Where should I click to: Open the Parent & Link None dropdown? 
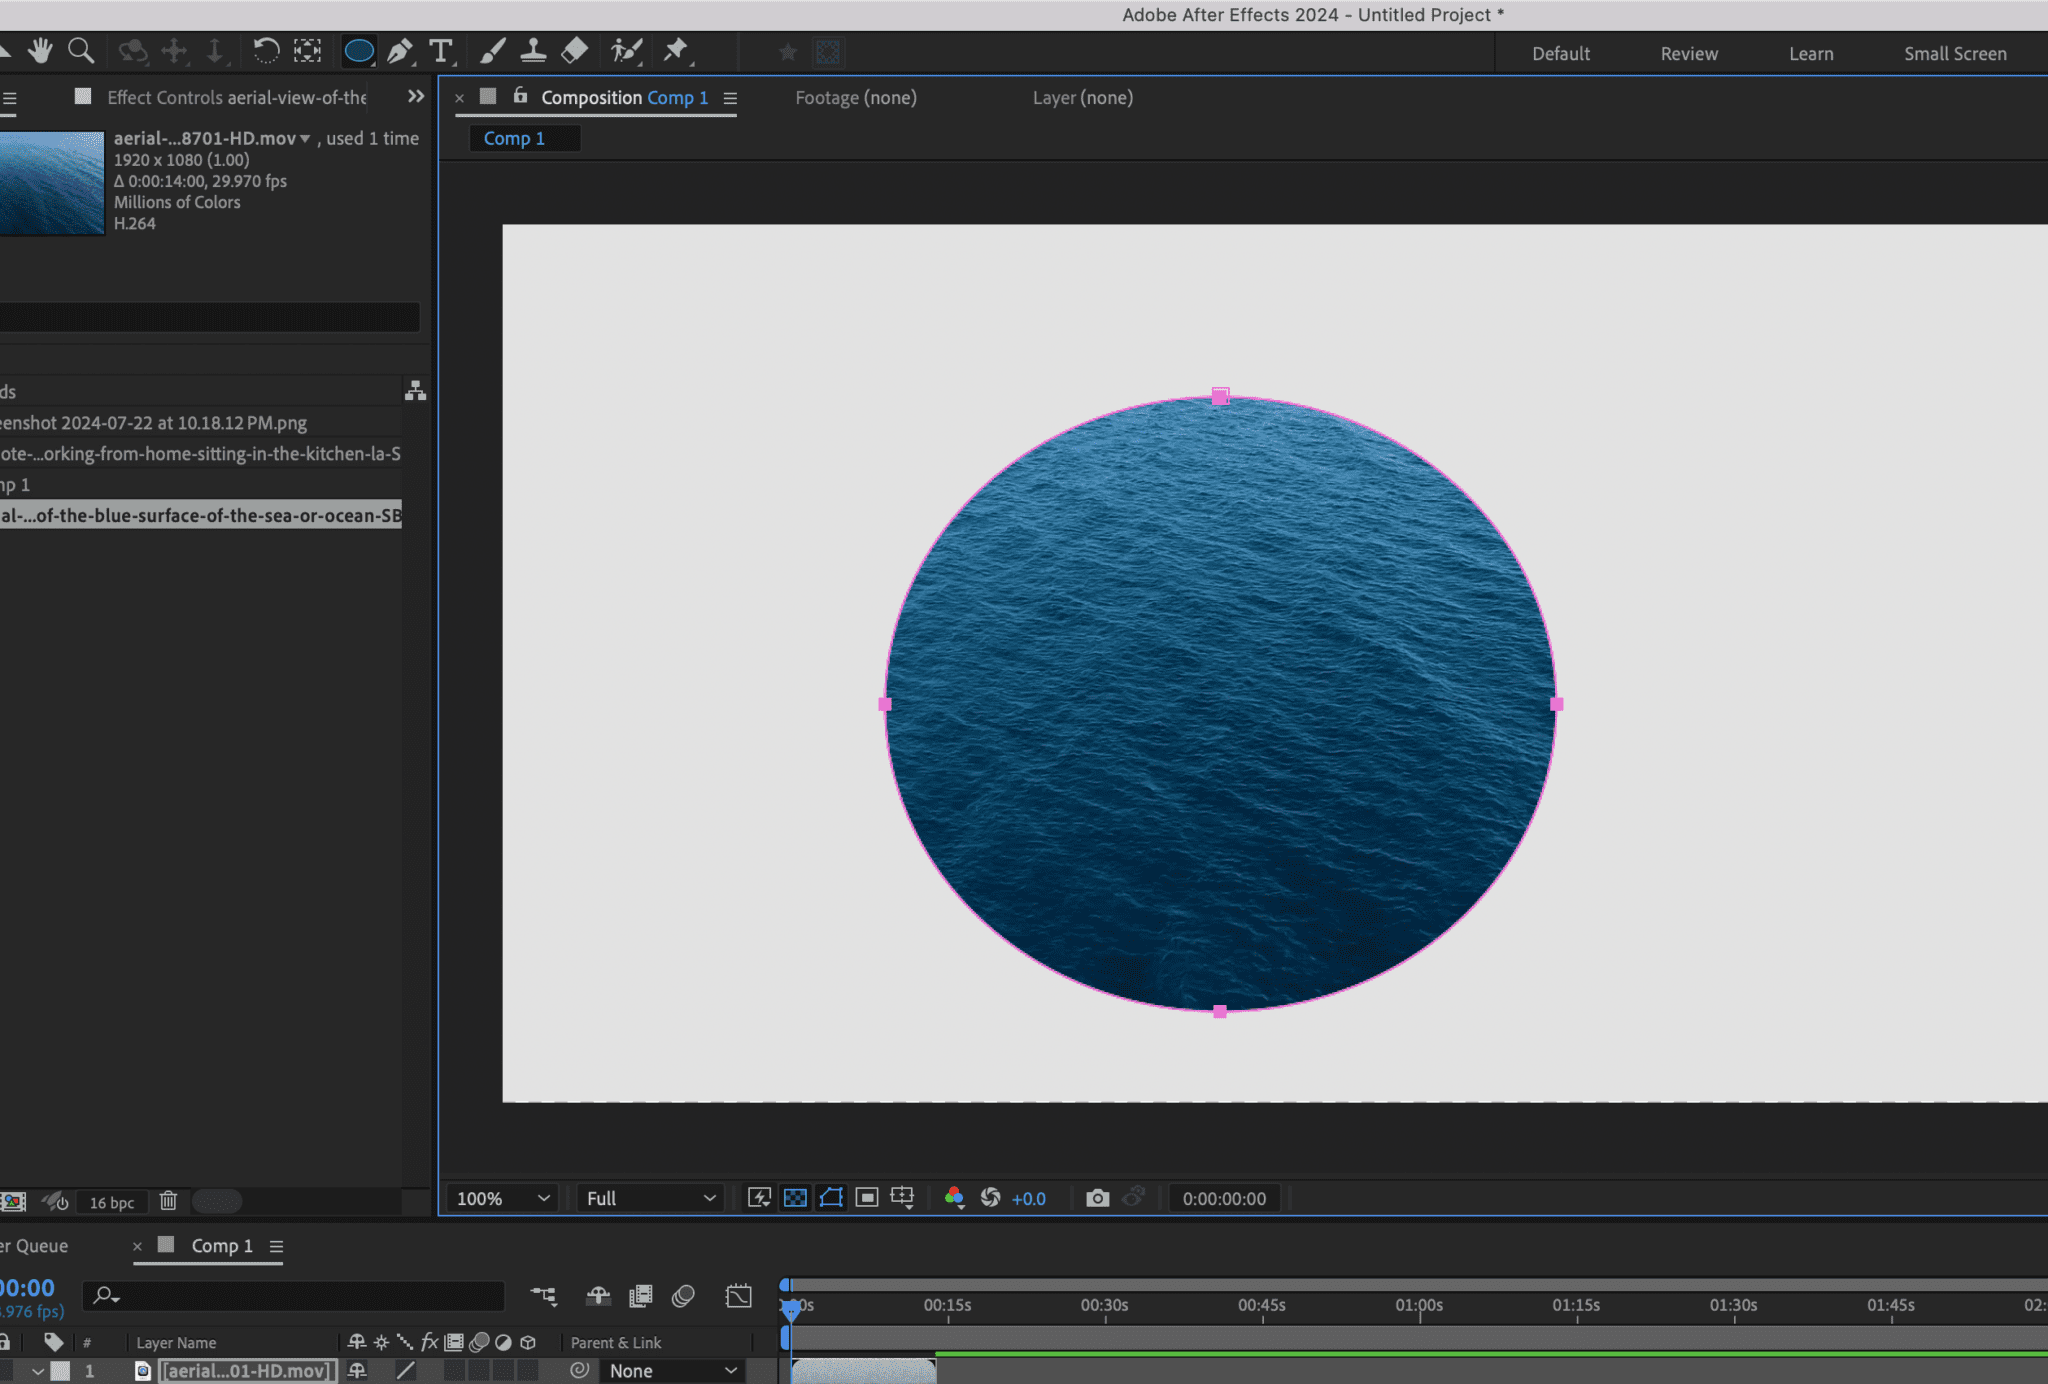tap(671, 1370)
